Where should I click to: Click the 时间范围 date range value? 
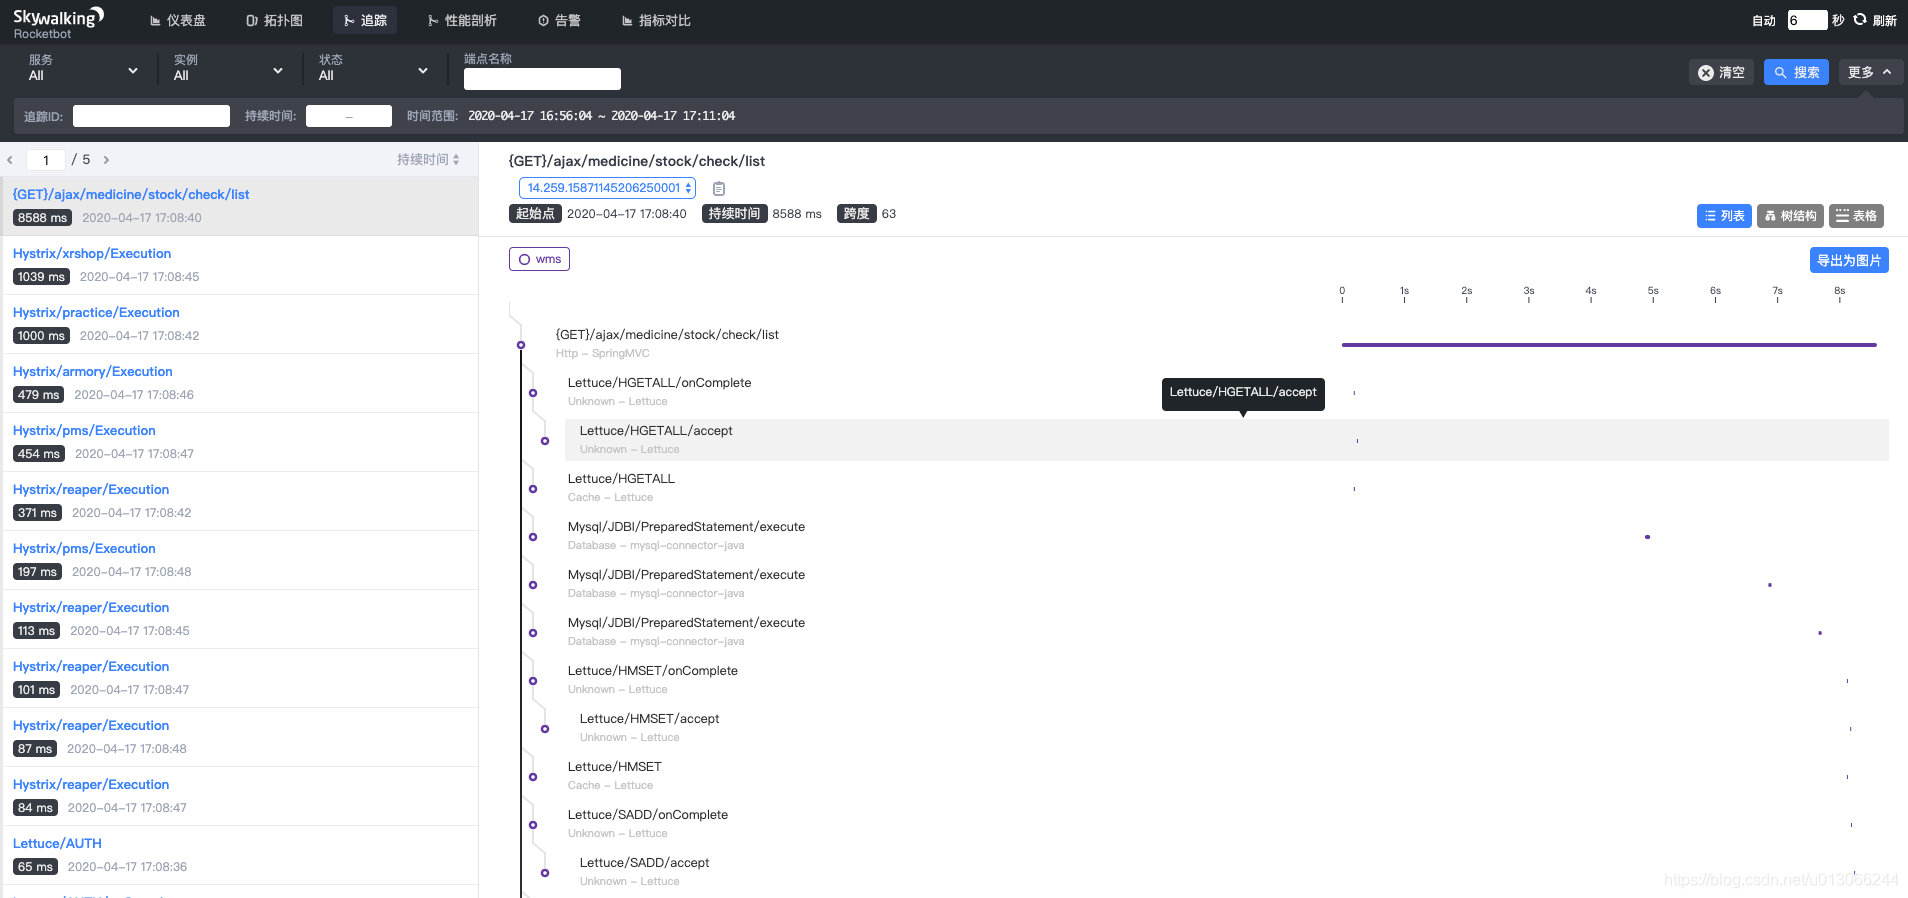point(601,116)
